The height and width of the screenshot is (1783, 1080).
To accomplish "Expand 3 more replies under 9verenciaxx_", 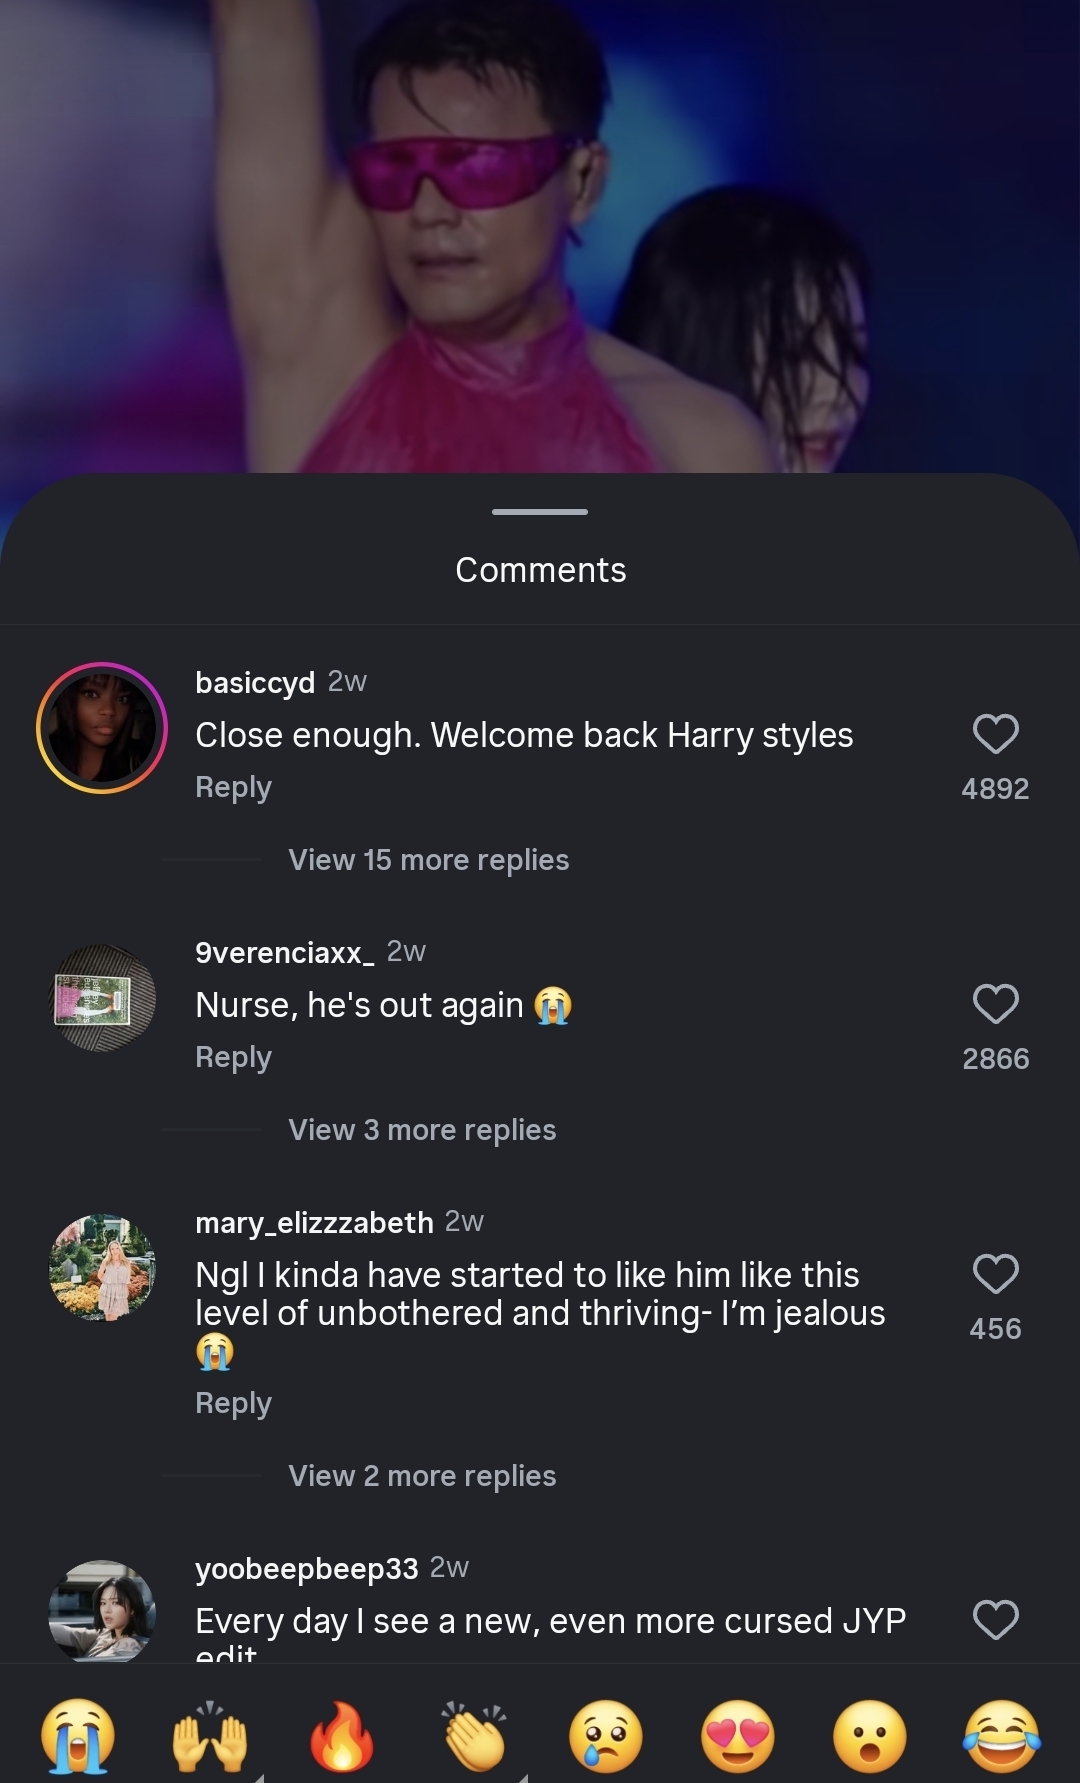I will tap(422, 1130).
